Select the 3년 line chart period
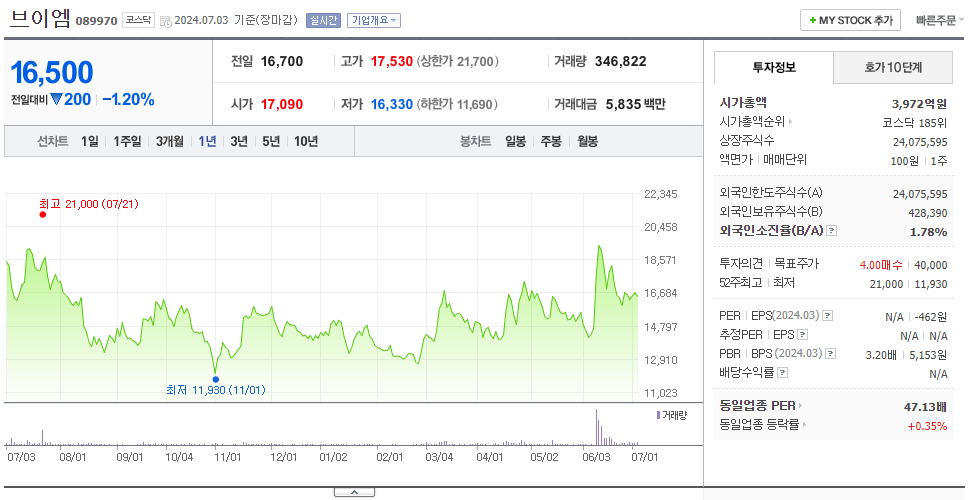Image resolution: width=968 pixels, height=500 pixels. (239, 141)
